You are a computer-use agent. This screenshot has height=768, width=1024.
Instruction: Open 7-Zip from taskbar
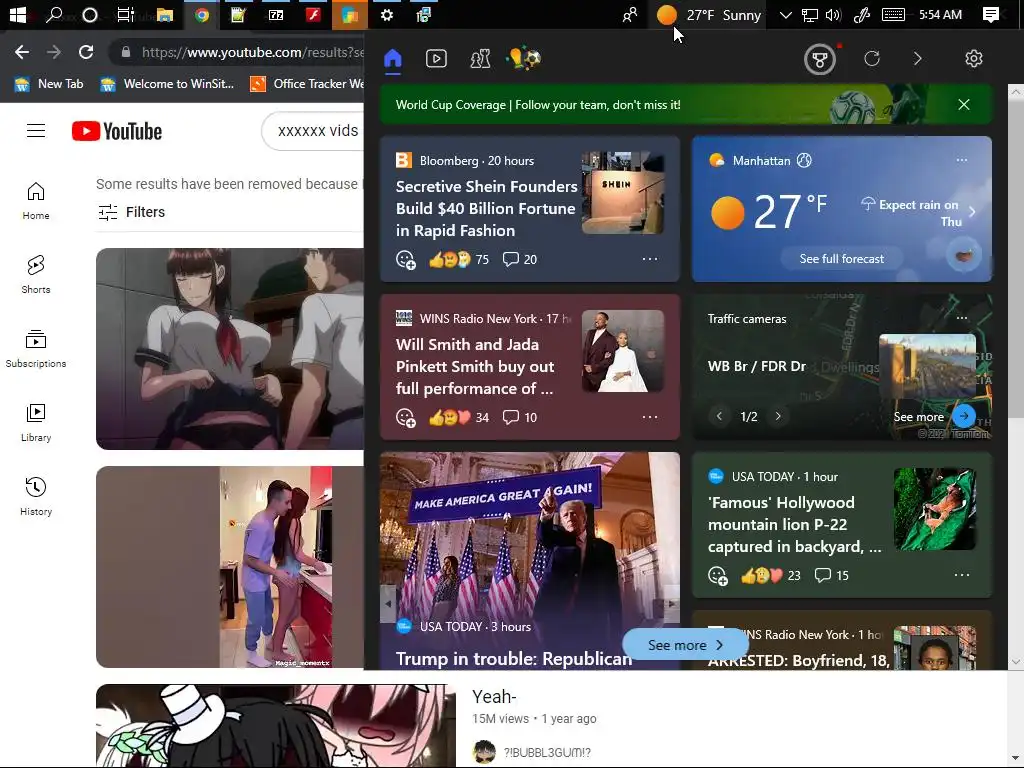click(x=276, y=14)
